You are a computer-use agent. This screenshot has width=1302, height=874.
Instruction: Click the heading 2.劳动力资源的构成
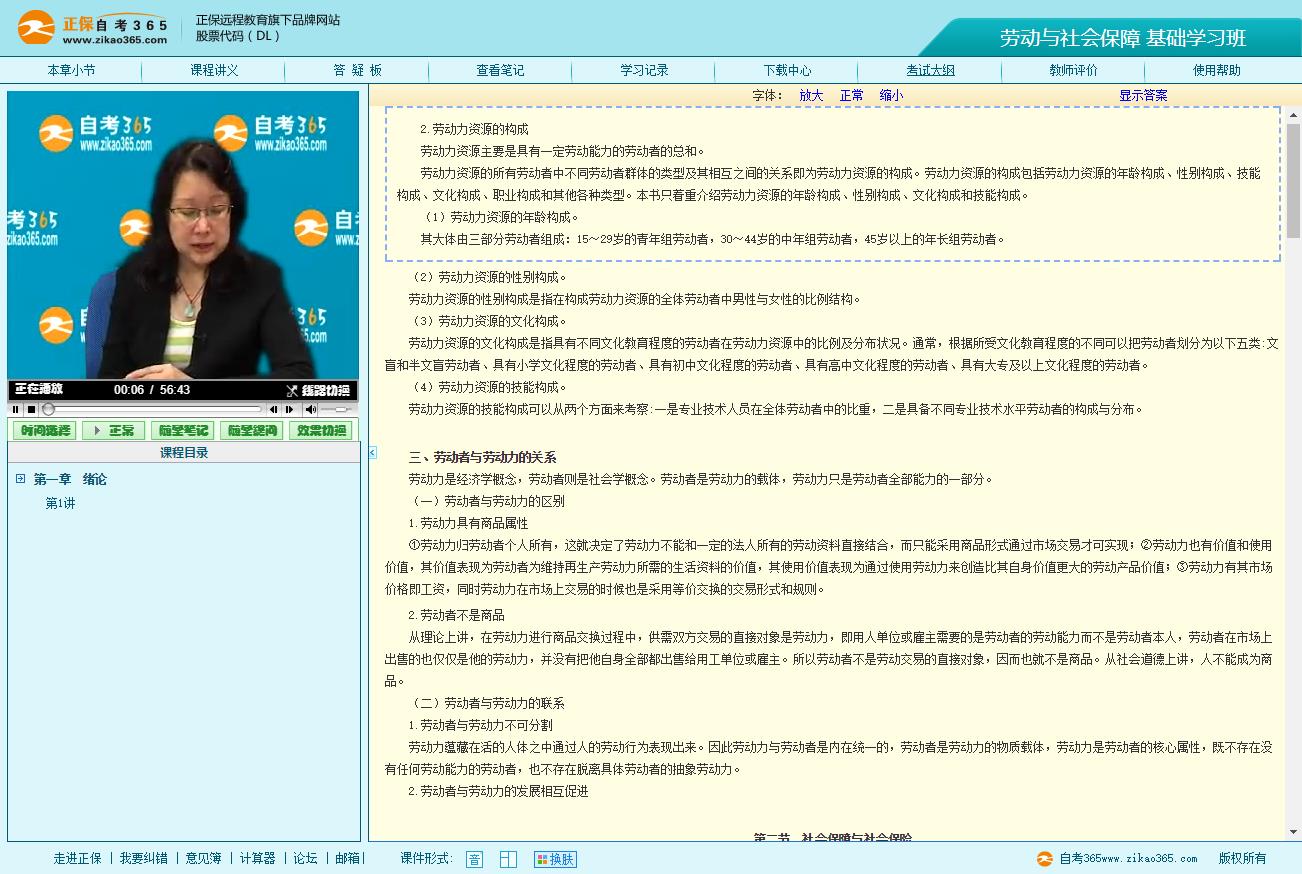point(474,129)
